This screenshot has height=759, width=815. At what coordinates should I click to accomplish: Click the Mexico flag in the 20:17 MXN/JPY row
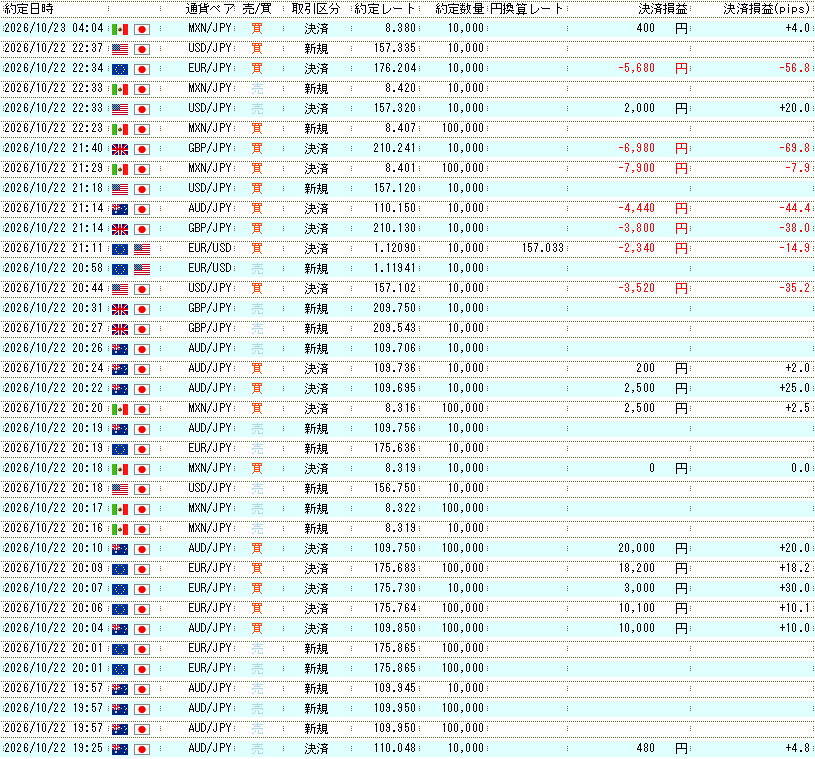pos(120,509)
